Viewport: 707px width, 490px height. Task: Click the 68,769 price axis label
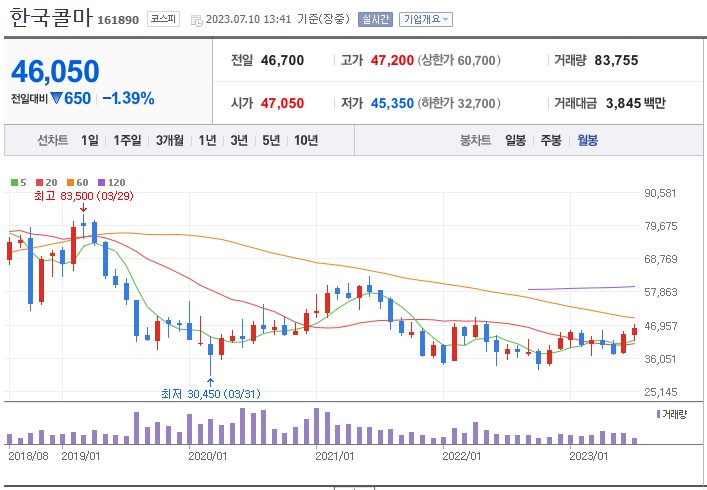pyautogui.click(x=661, y=259)
